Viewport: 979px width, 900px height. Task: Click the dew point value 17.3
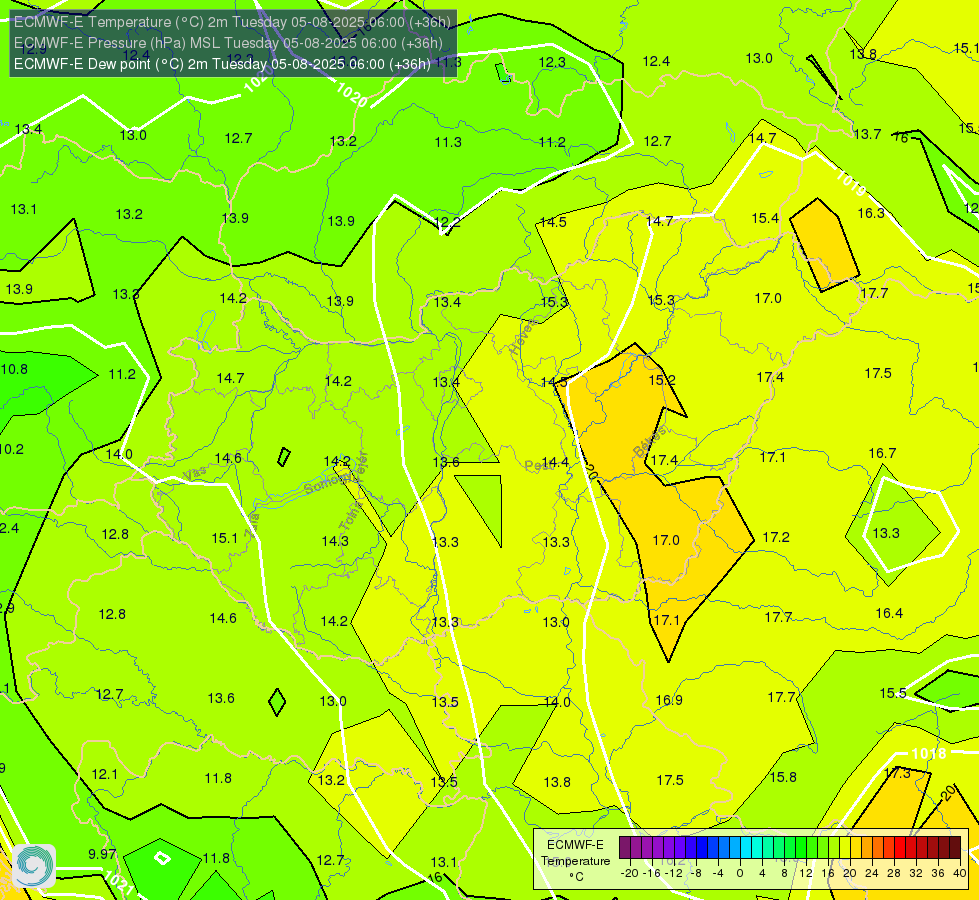[x=897, y=773]
